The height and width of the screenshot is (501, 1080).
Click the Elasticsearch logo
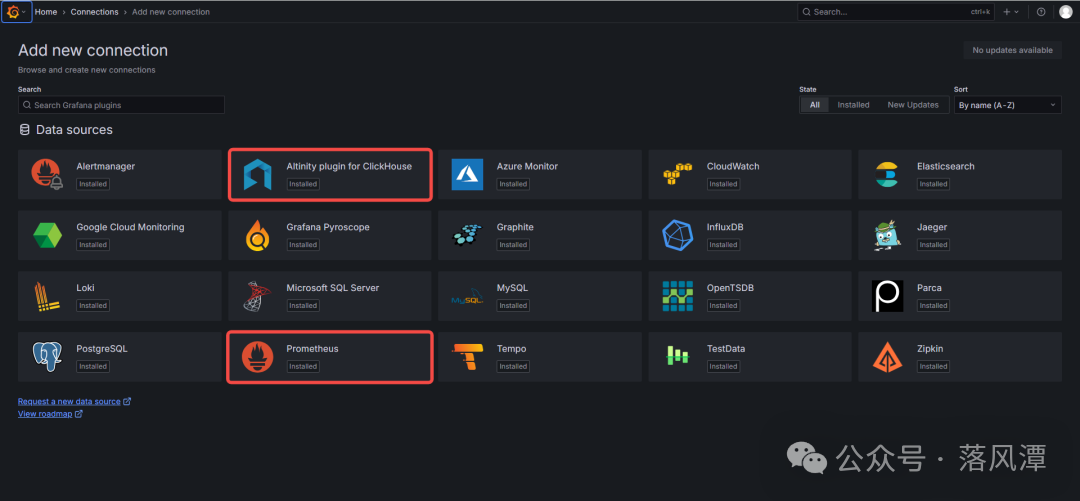887,174
